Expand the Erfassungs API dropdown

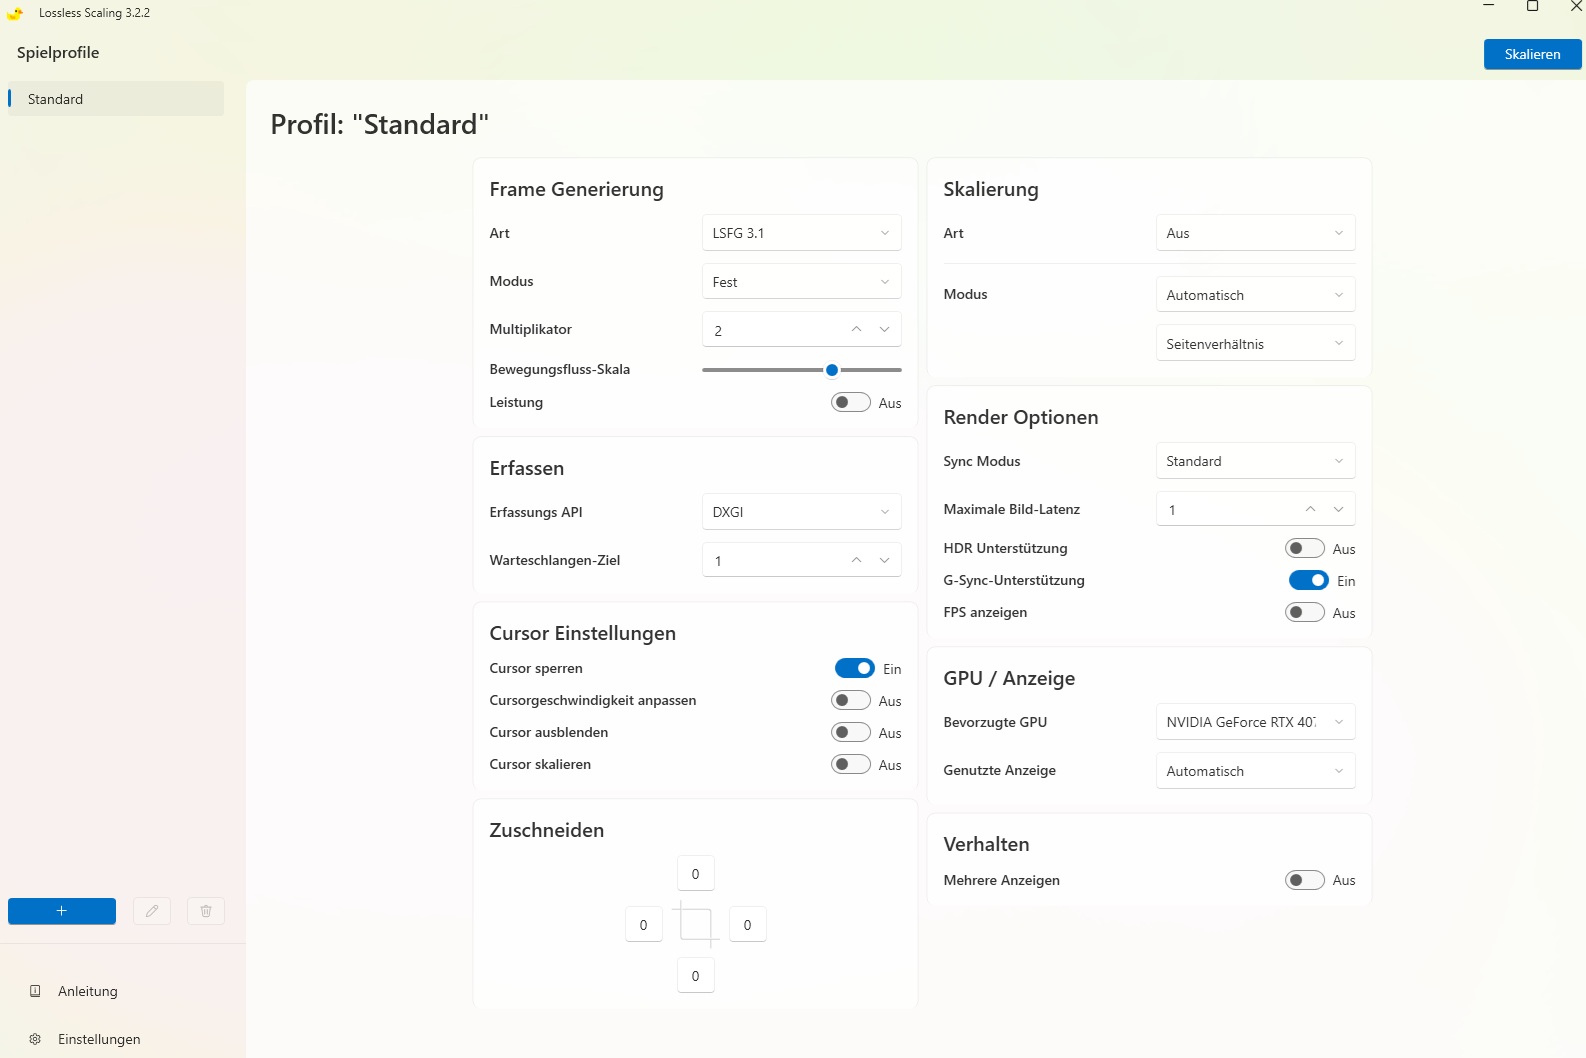(801, 512)
